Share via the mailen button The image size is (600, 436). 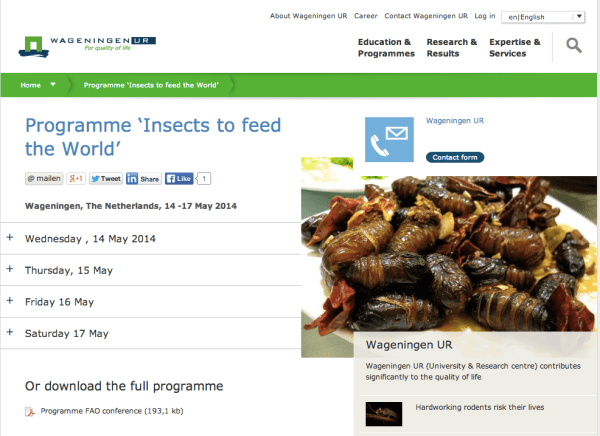click(x=44, y=178)
